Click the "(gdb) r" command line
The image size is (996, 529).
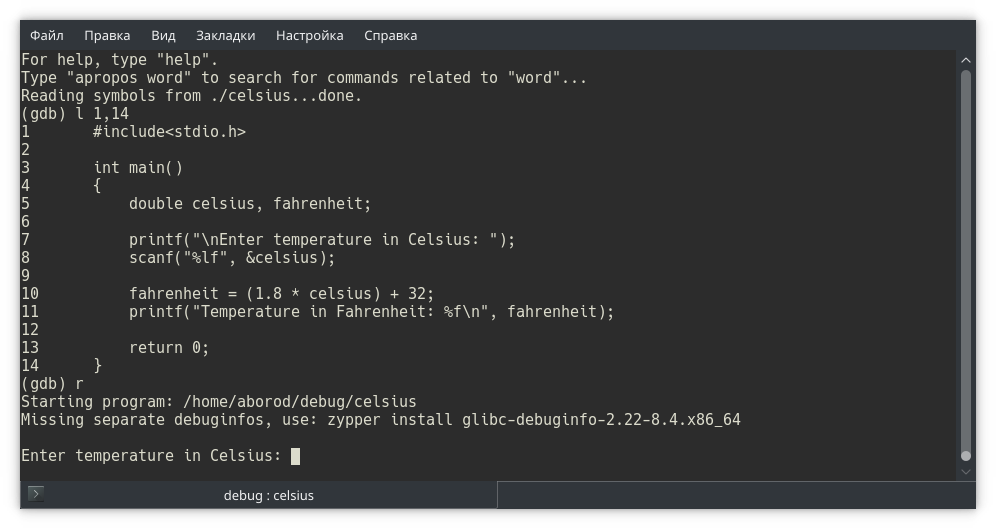pyautogui.click(x=52, y=384)
